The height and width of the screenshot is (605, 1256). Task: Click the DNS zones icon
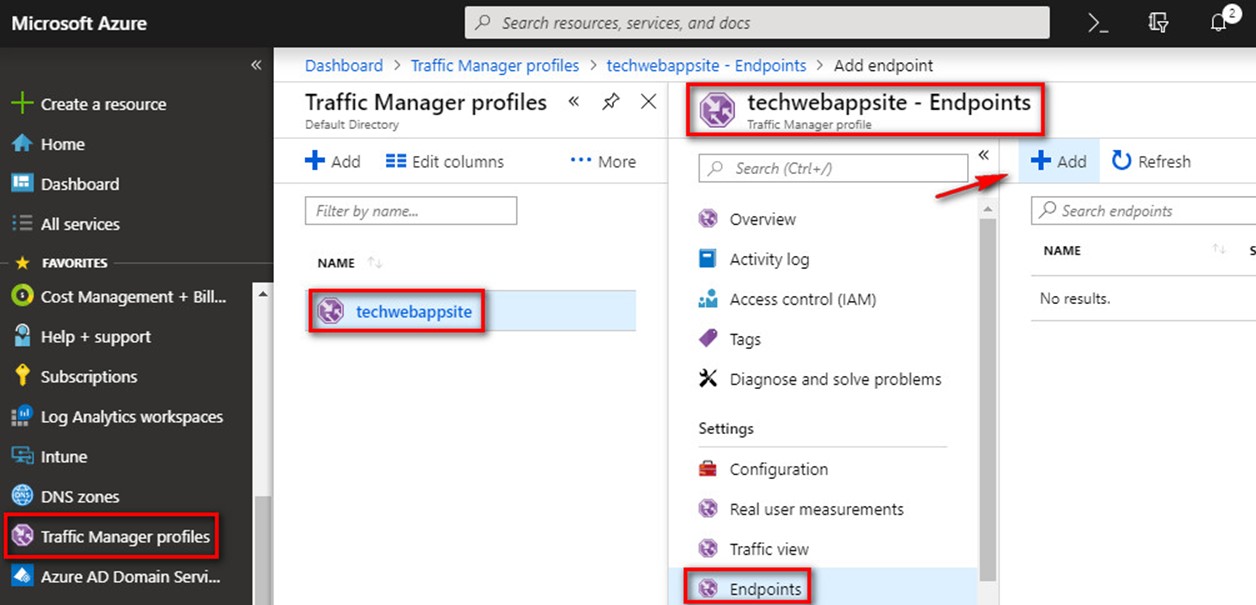[x=22, y=496]
